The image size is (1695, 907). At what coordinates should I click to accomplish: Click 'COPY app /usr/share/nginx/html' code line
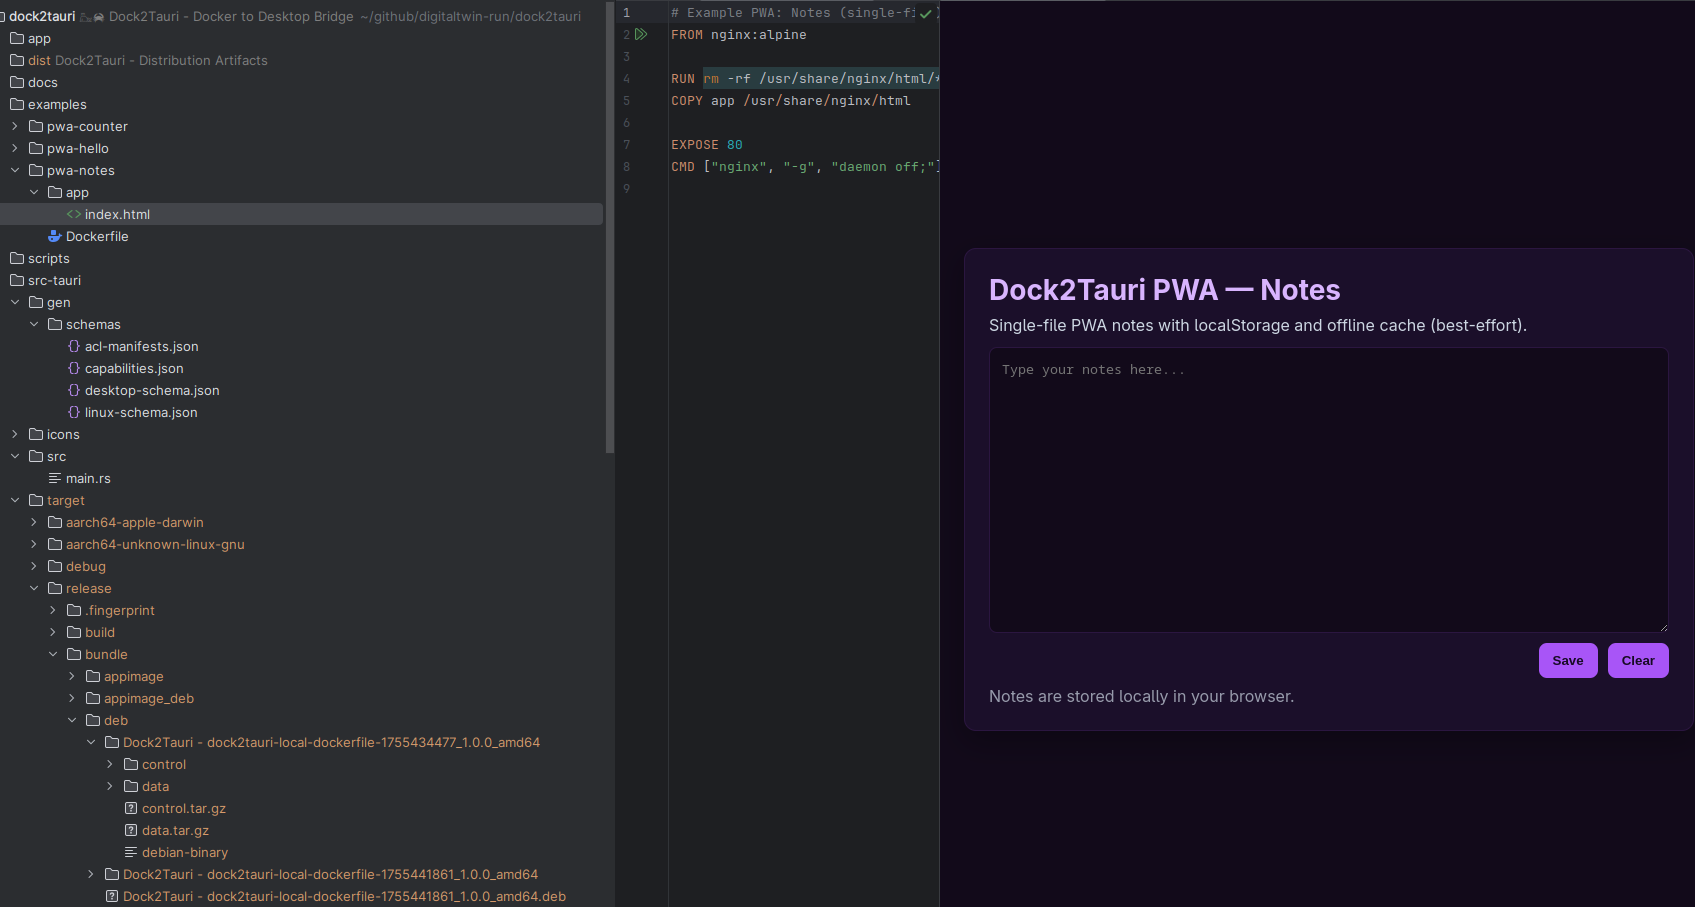(791, 100)
